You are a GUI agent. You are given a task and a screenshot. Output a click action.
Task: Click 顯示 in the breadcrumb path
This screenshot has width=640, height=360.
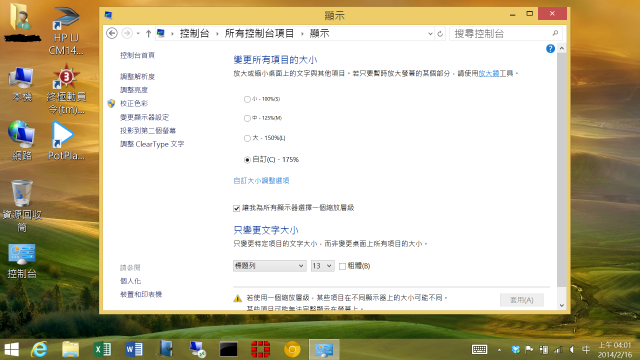click(319, 33)
